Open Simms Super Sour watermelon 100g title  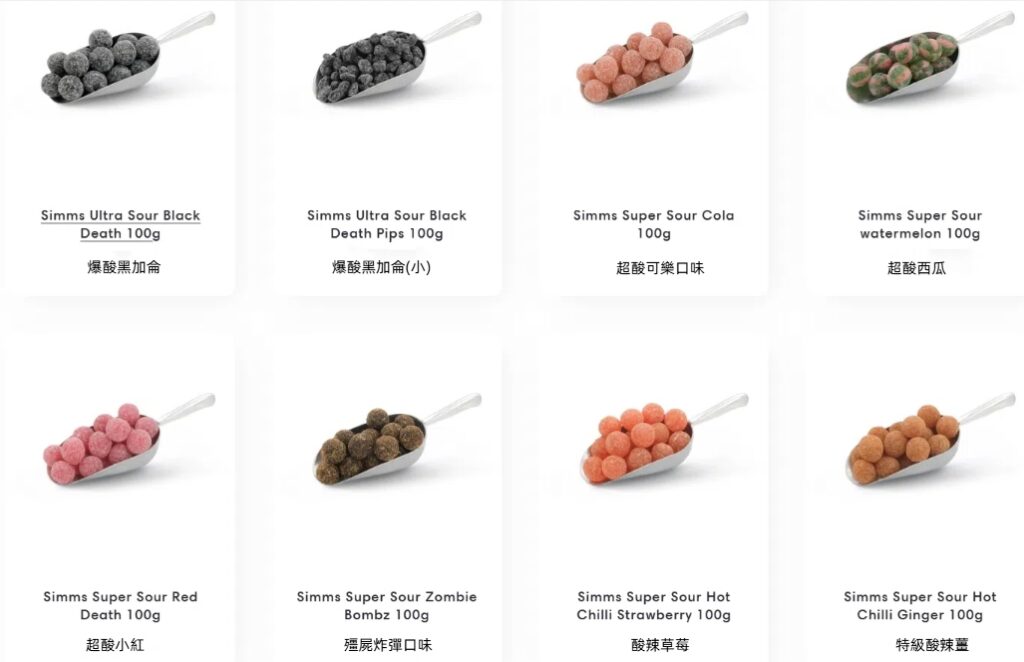click(x=920, y=224)
